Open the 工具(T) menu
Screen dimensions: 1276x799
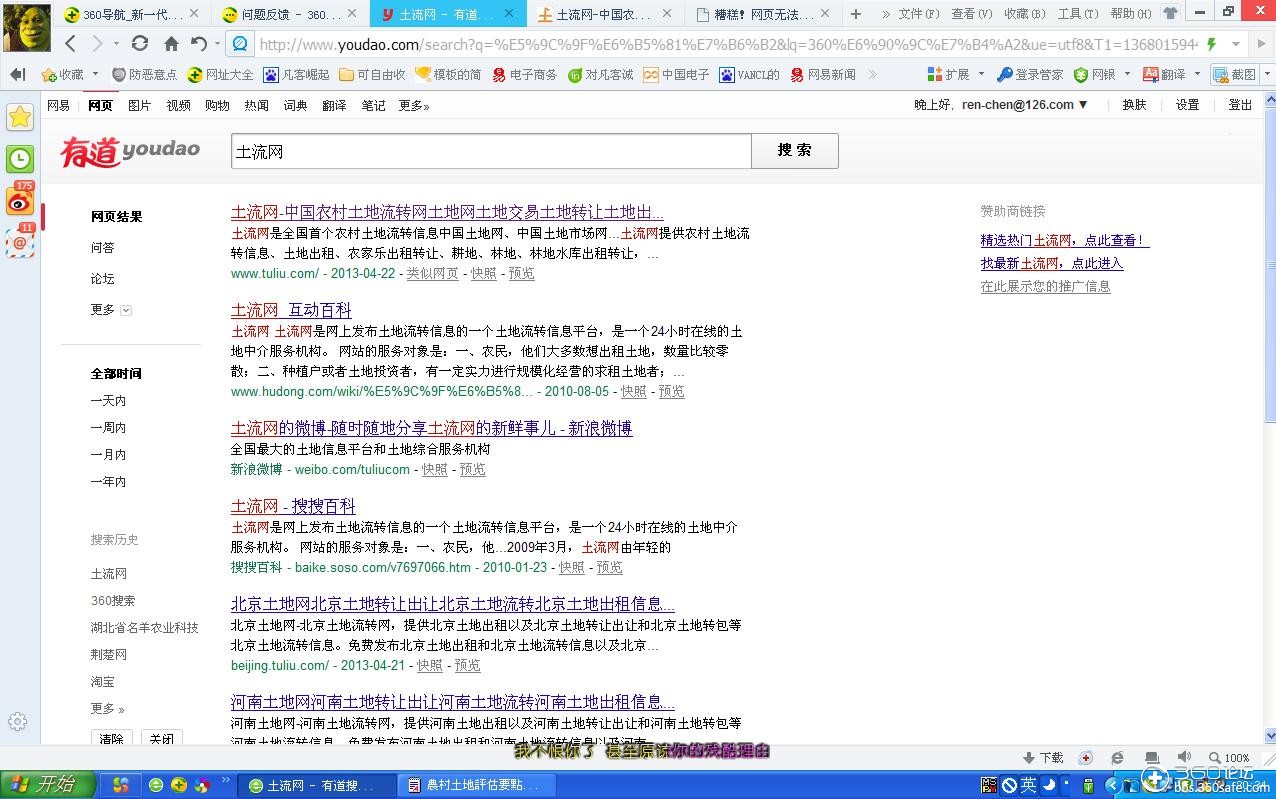tap(1078, 14)
